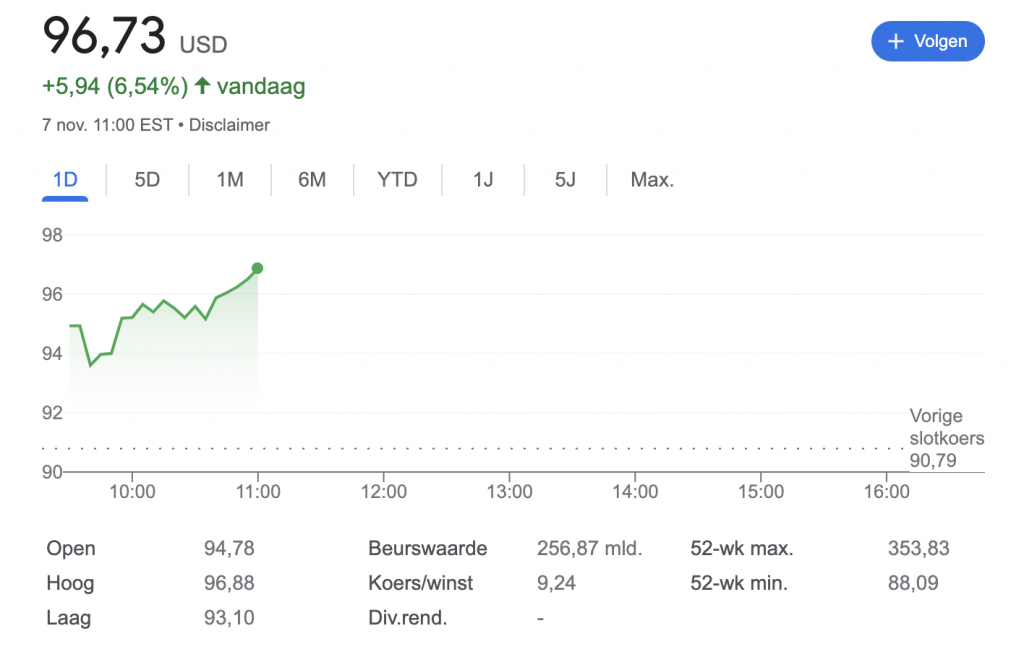Screen dimensions: 1024x652
Task: Click the 96,73 current price figure
Action: [104, 38]
